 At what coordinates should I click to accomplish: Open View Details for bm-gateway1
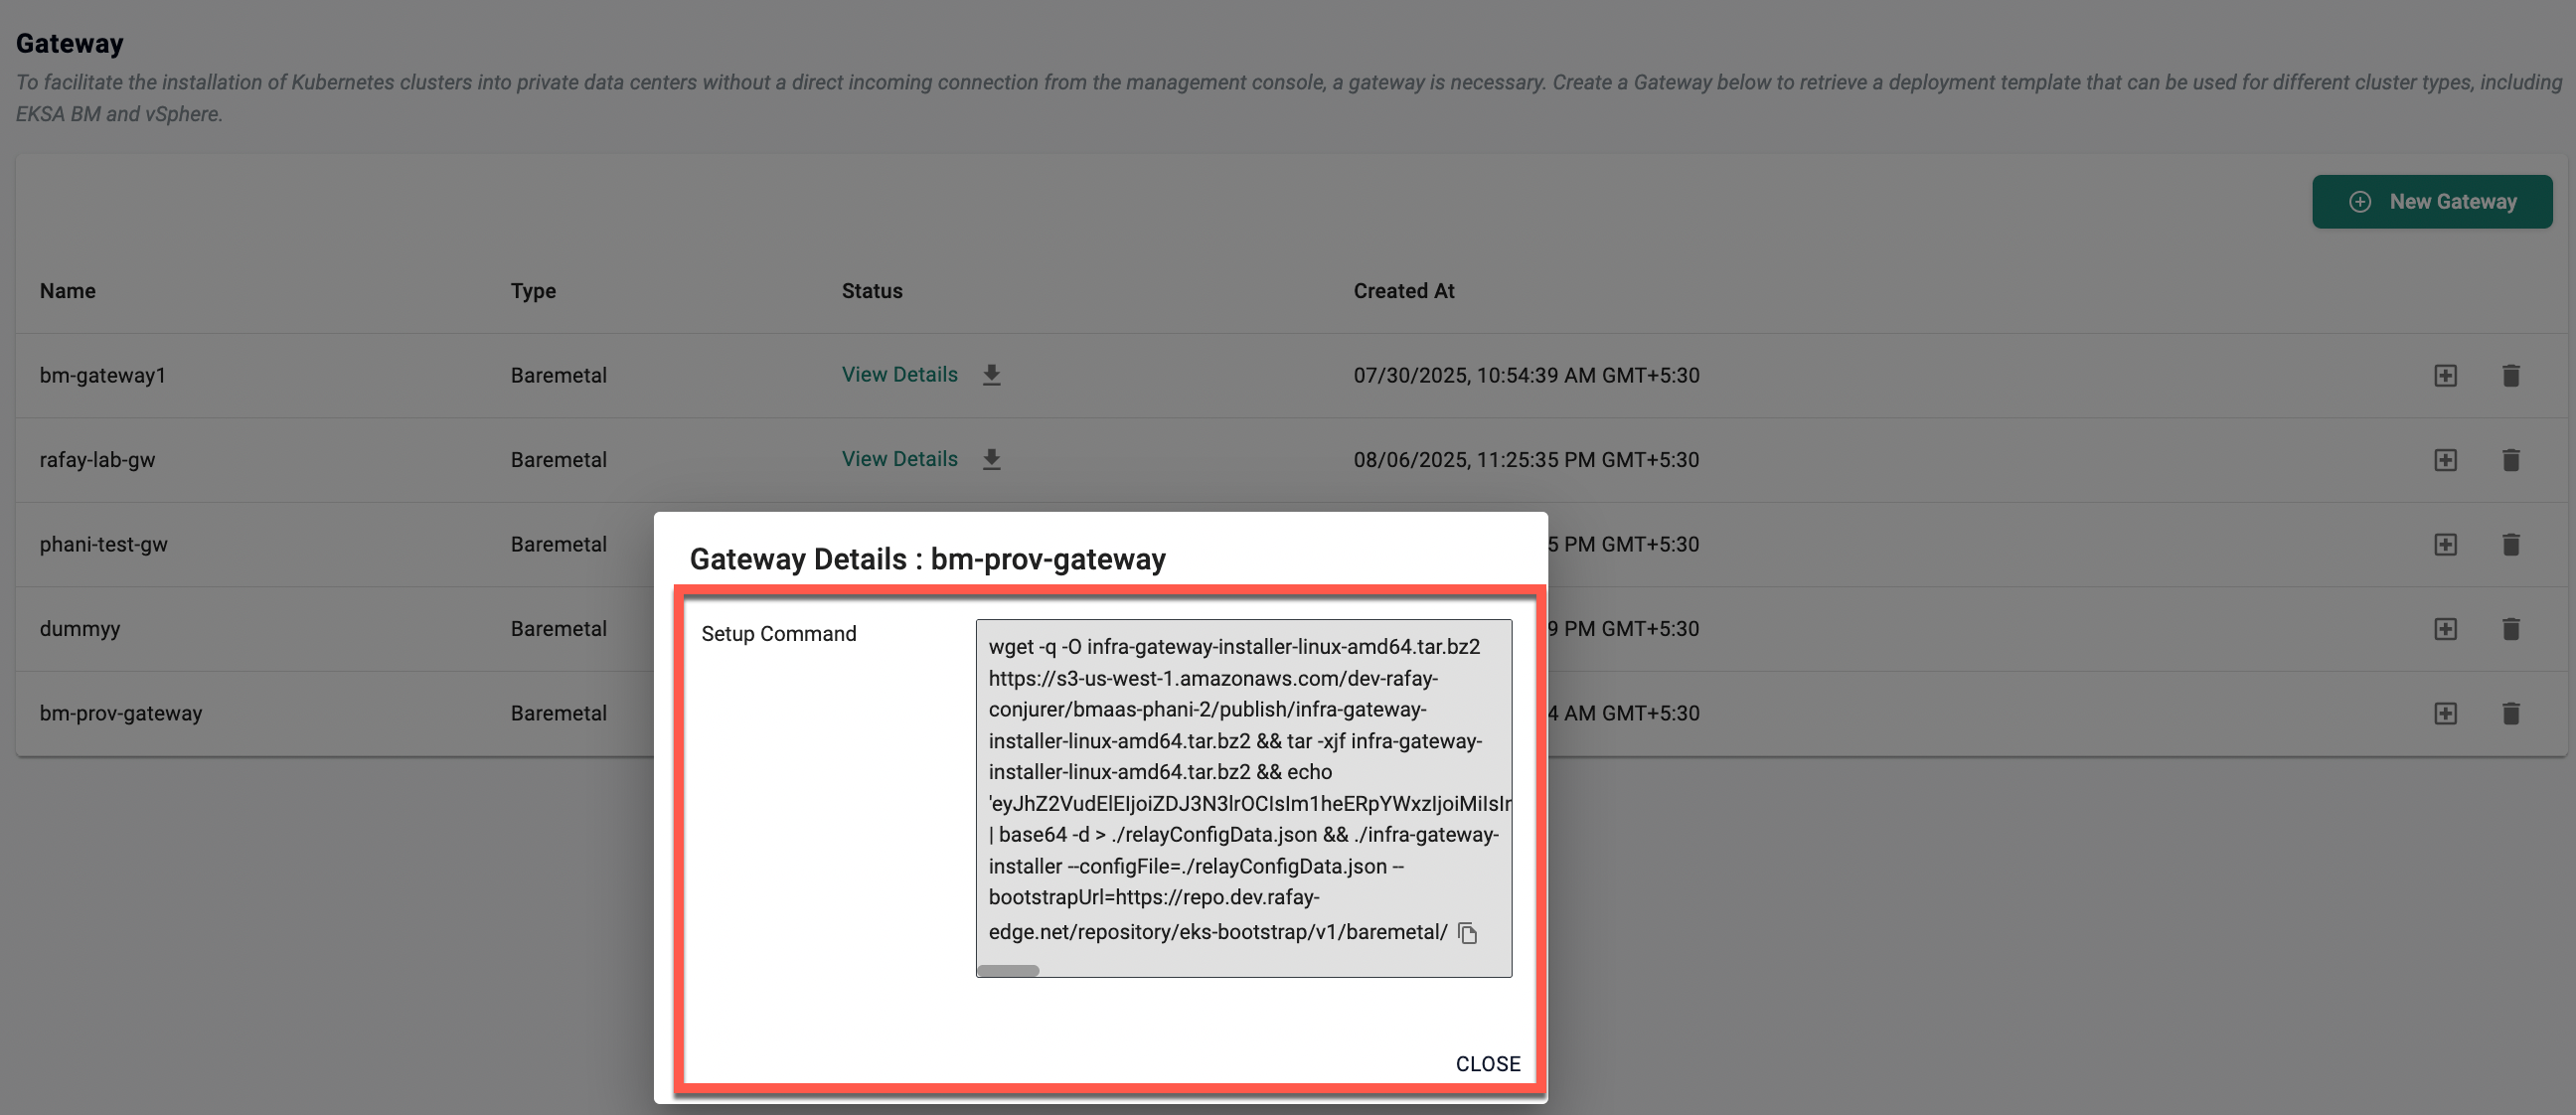click(899, 374)
